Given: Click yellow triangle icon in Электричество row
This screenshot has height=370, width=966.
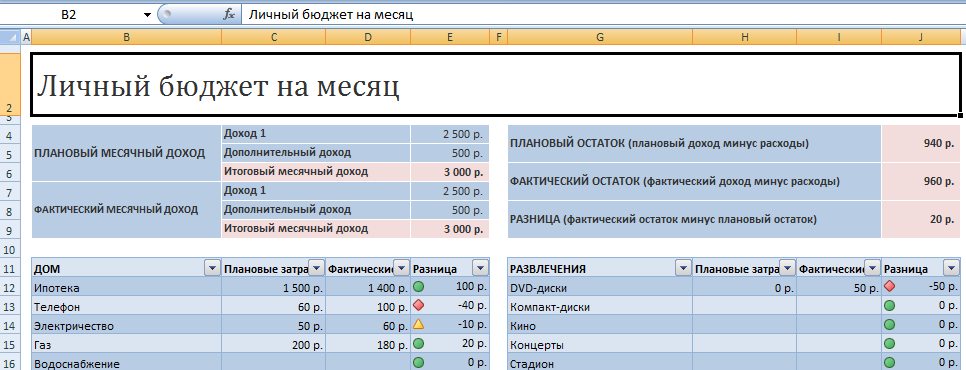Looking at the screenshot, I should pyautogui.click(x=418, y=324).
